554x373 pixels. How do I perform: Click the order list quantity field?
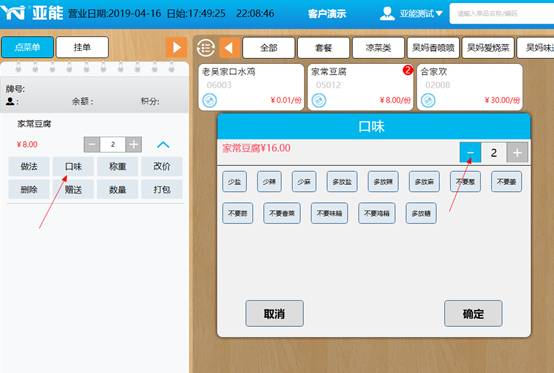[x=113, y=144]
